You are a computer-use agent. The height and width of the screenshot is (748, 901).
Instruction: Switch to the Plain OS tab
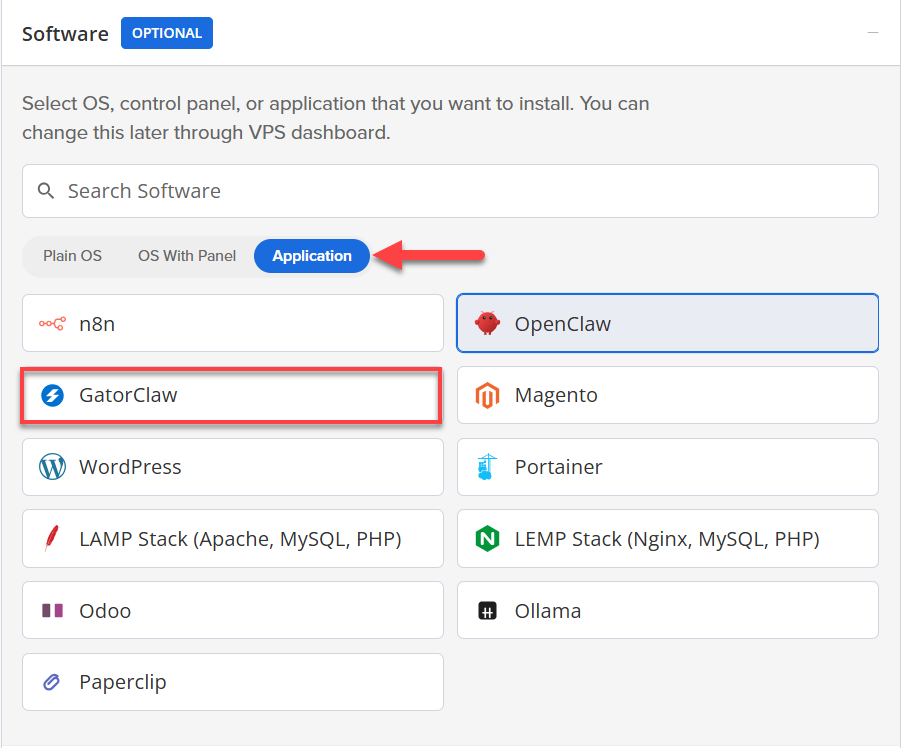click(x=72, y=256)
